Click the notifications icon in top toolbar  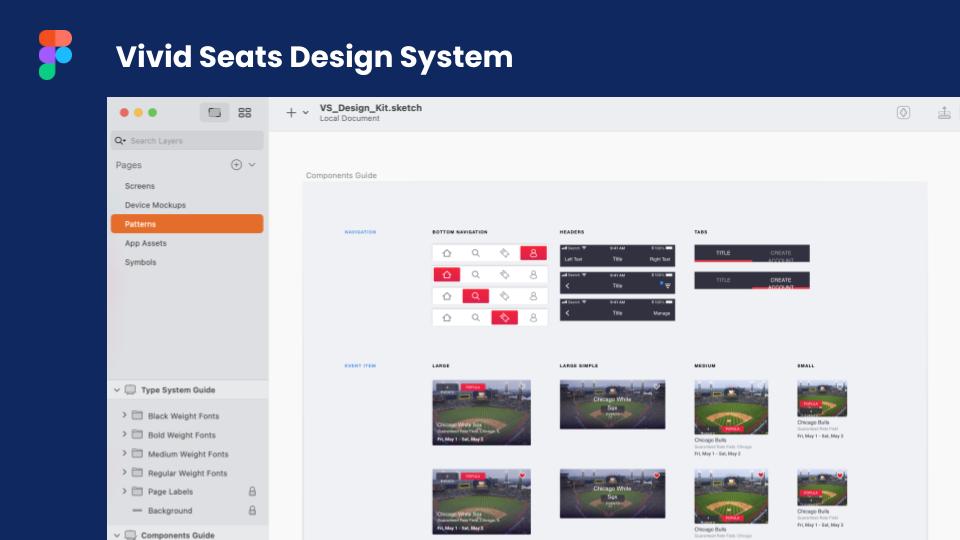click(903, 113)
